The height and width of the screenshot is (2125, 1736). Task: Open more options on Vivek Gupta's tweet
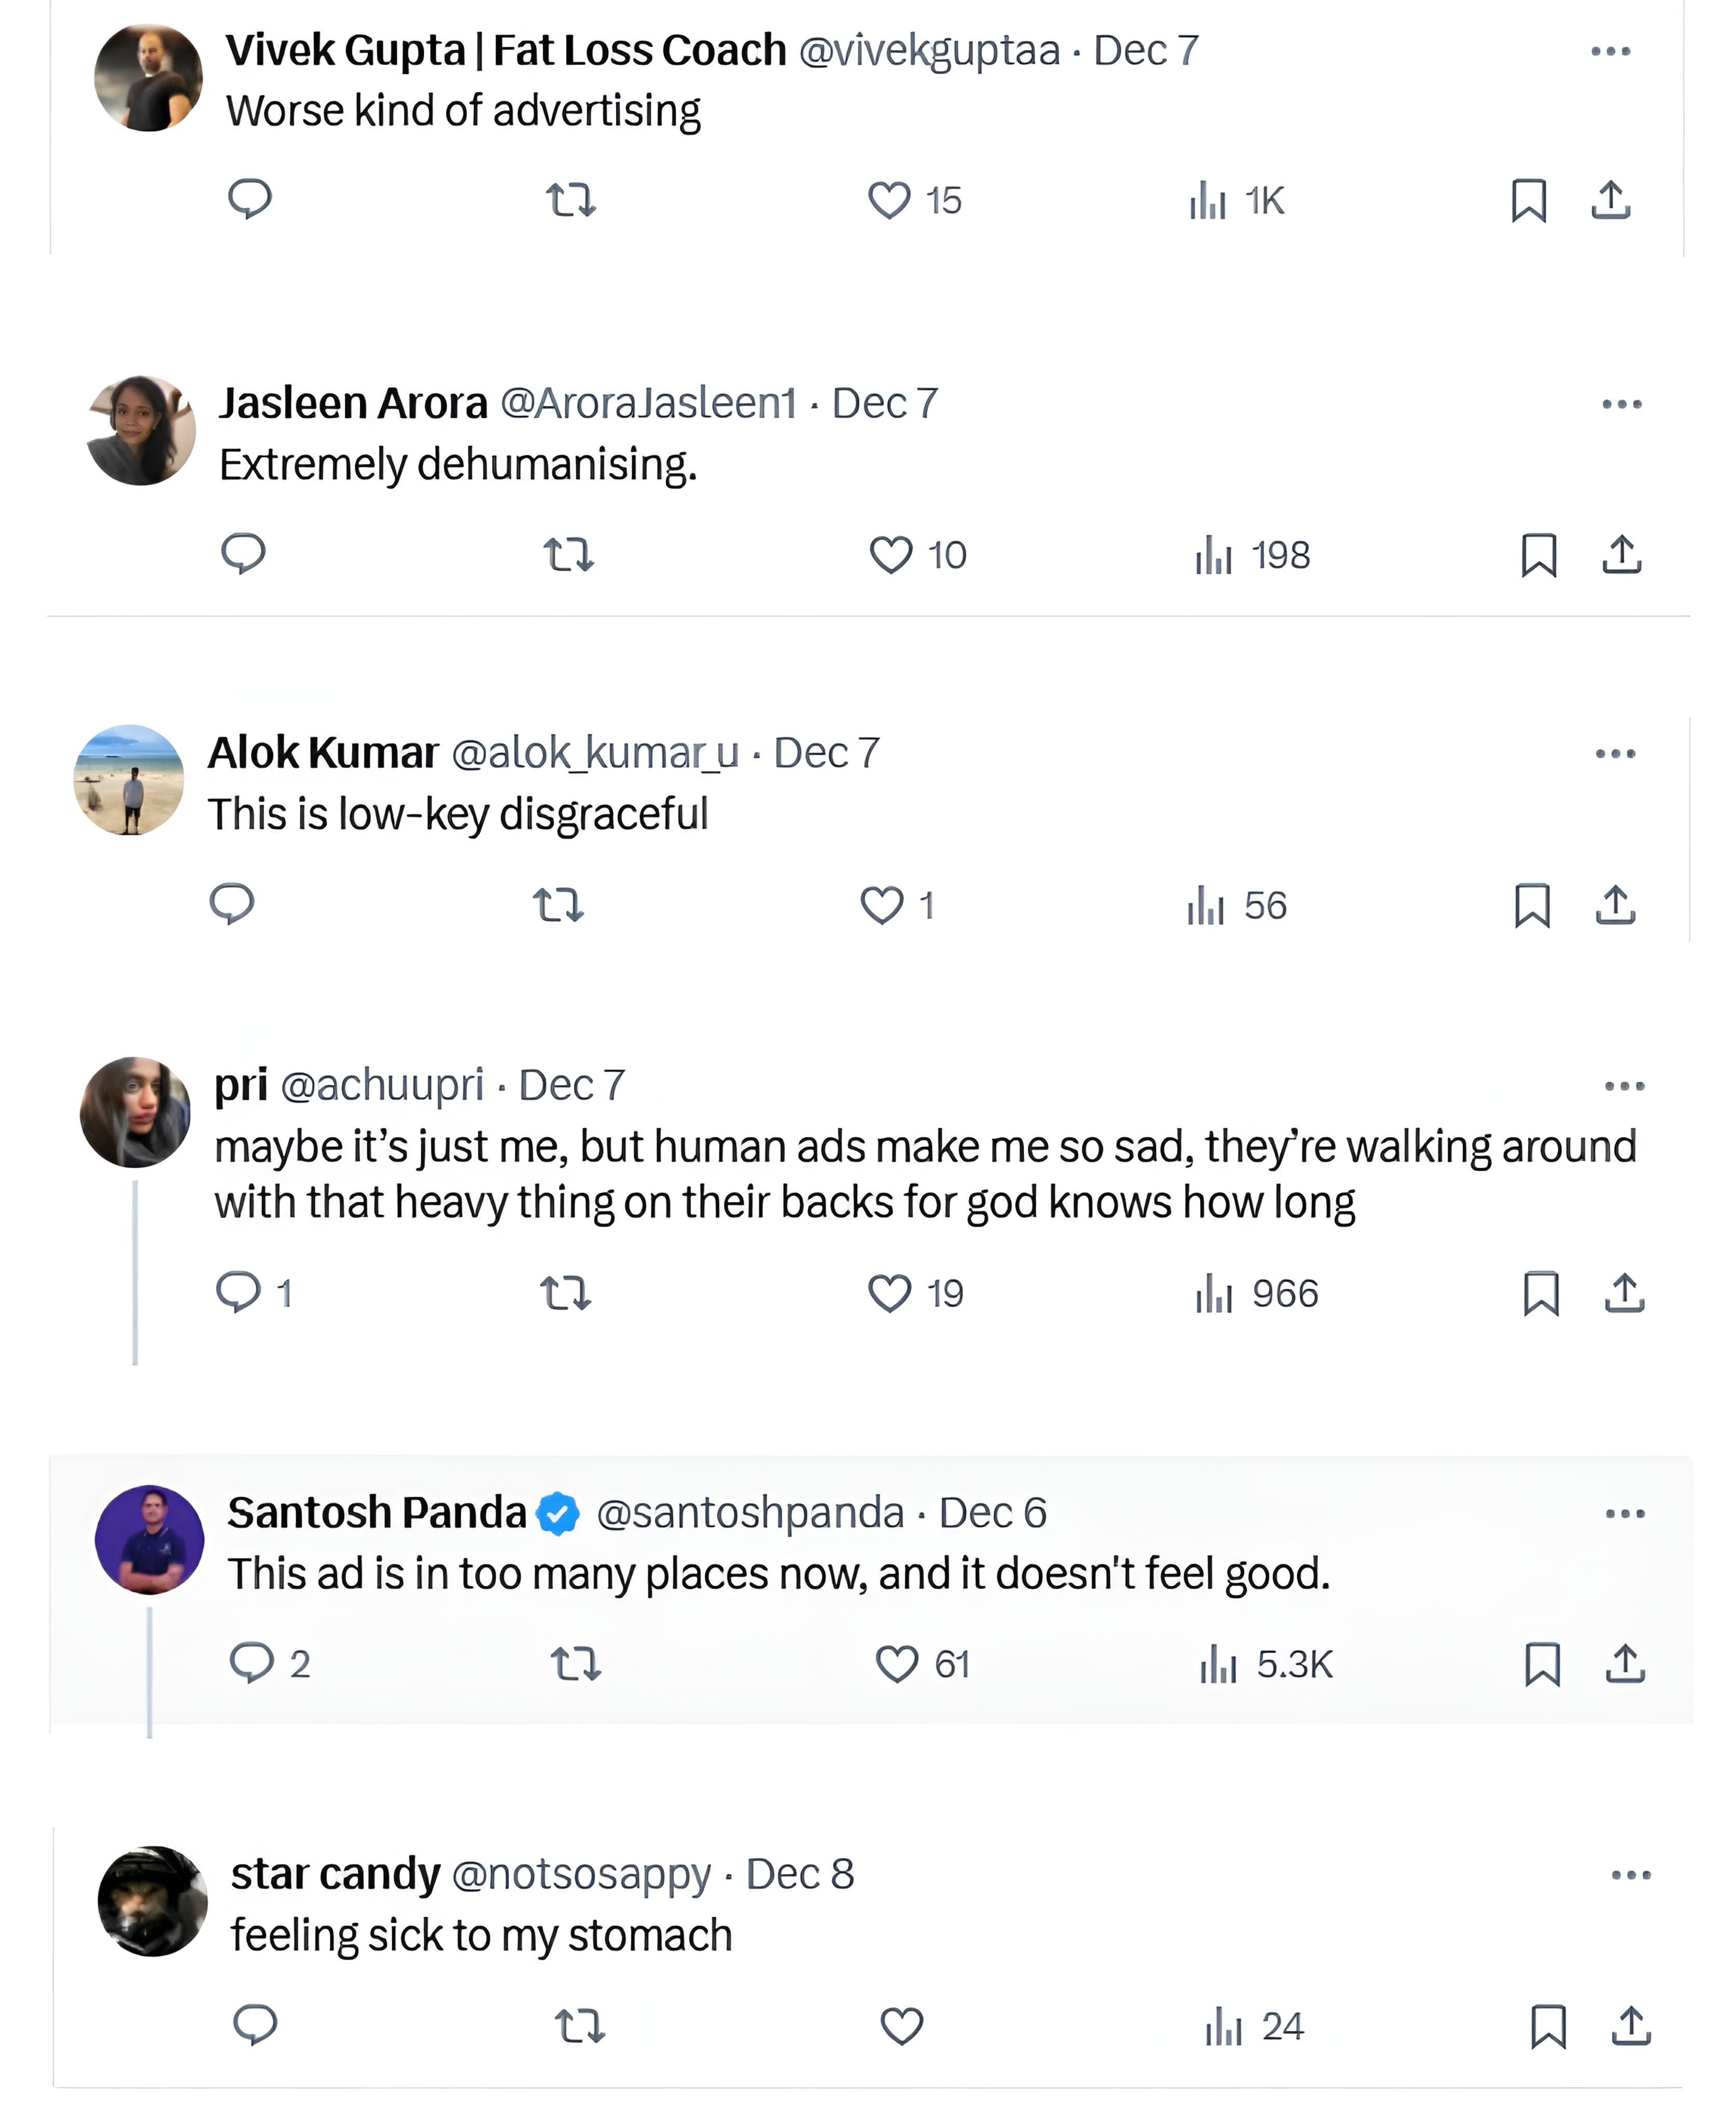[x=1611, y=51]
